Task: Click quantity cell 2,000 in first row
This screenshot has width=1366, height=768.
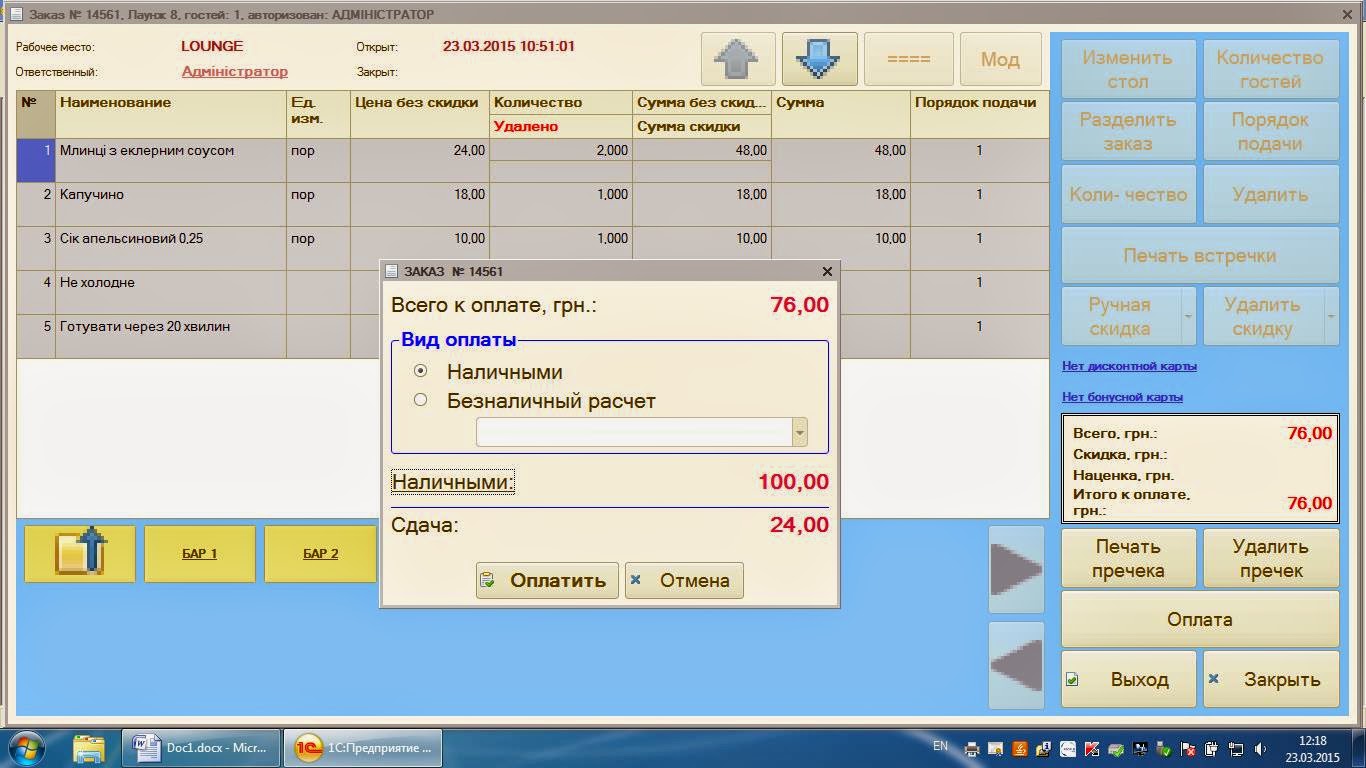Action: (x=561, y=150)
